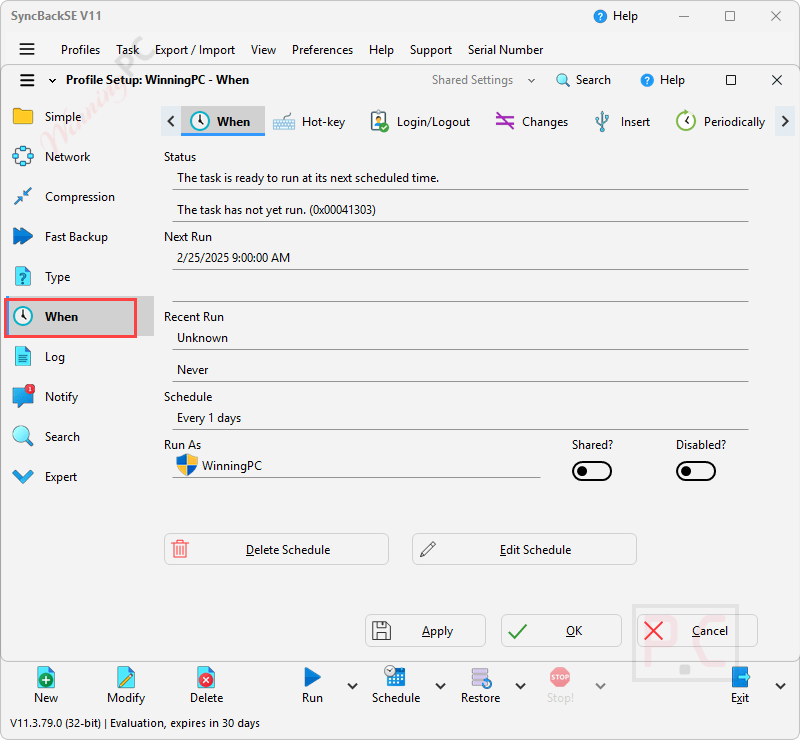Open the View menu
Image resolution: width=800 pixels, height=740 pixels.
pyautogui.click(x=263, y=50)
